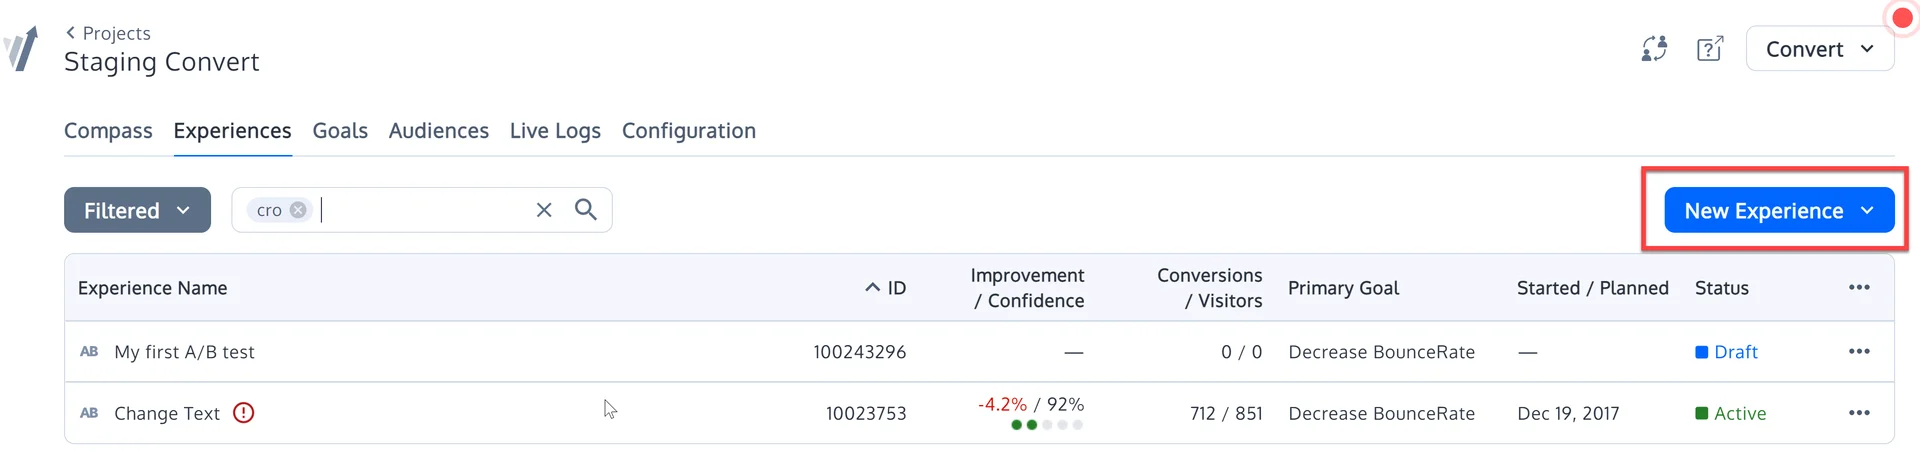Select ID 100243296
The width and height of the screenshot is (1920, 467).
click(859, 352)
